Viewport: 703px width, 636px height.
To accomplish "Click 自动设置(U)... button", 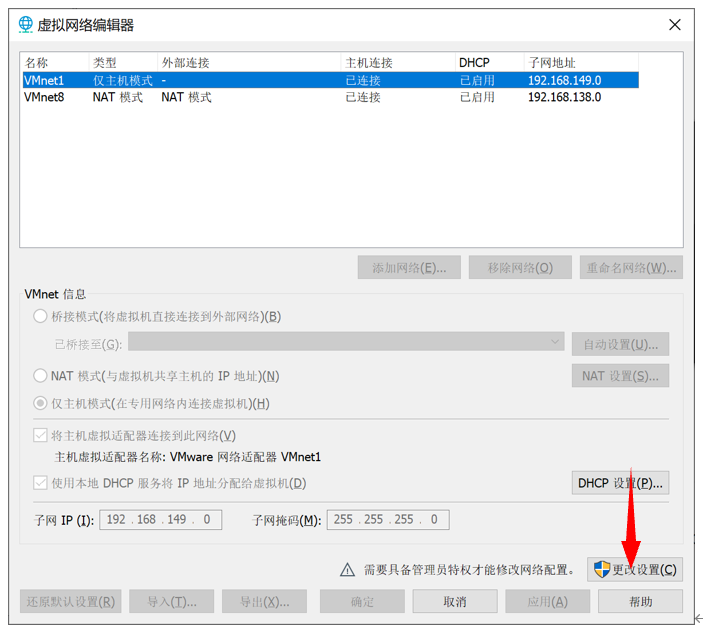I will (621, 344).
